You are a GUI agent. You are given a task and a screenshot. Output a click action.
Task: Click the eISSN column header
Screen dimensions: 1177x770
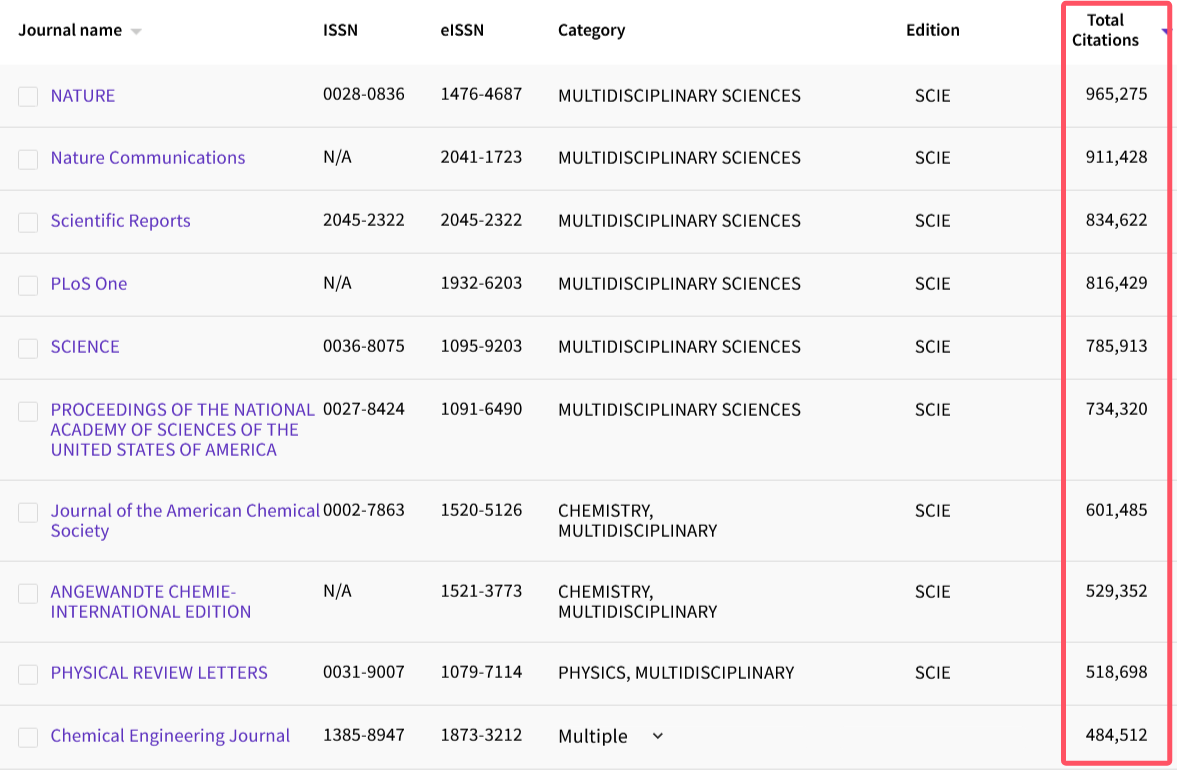click(x=462, y=30)
